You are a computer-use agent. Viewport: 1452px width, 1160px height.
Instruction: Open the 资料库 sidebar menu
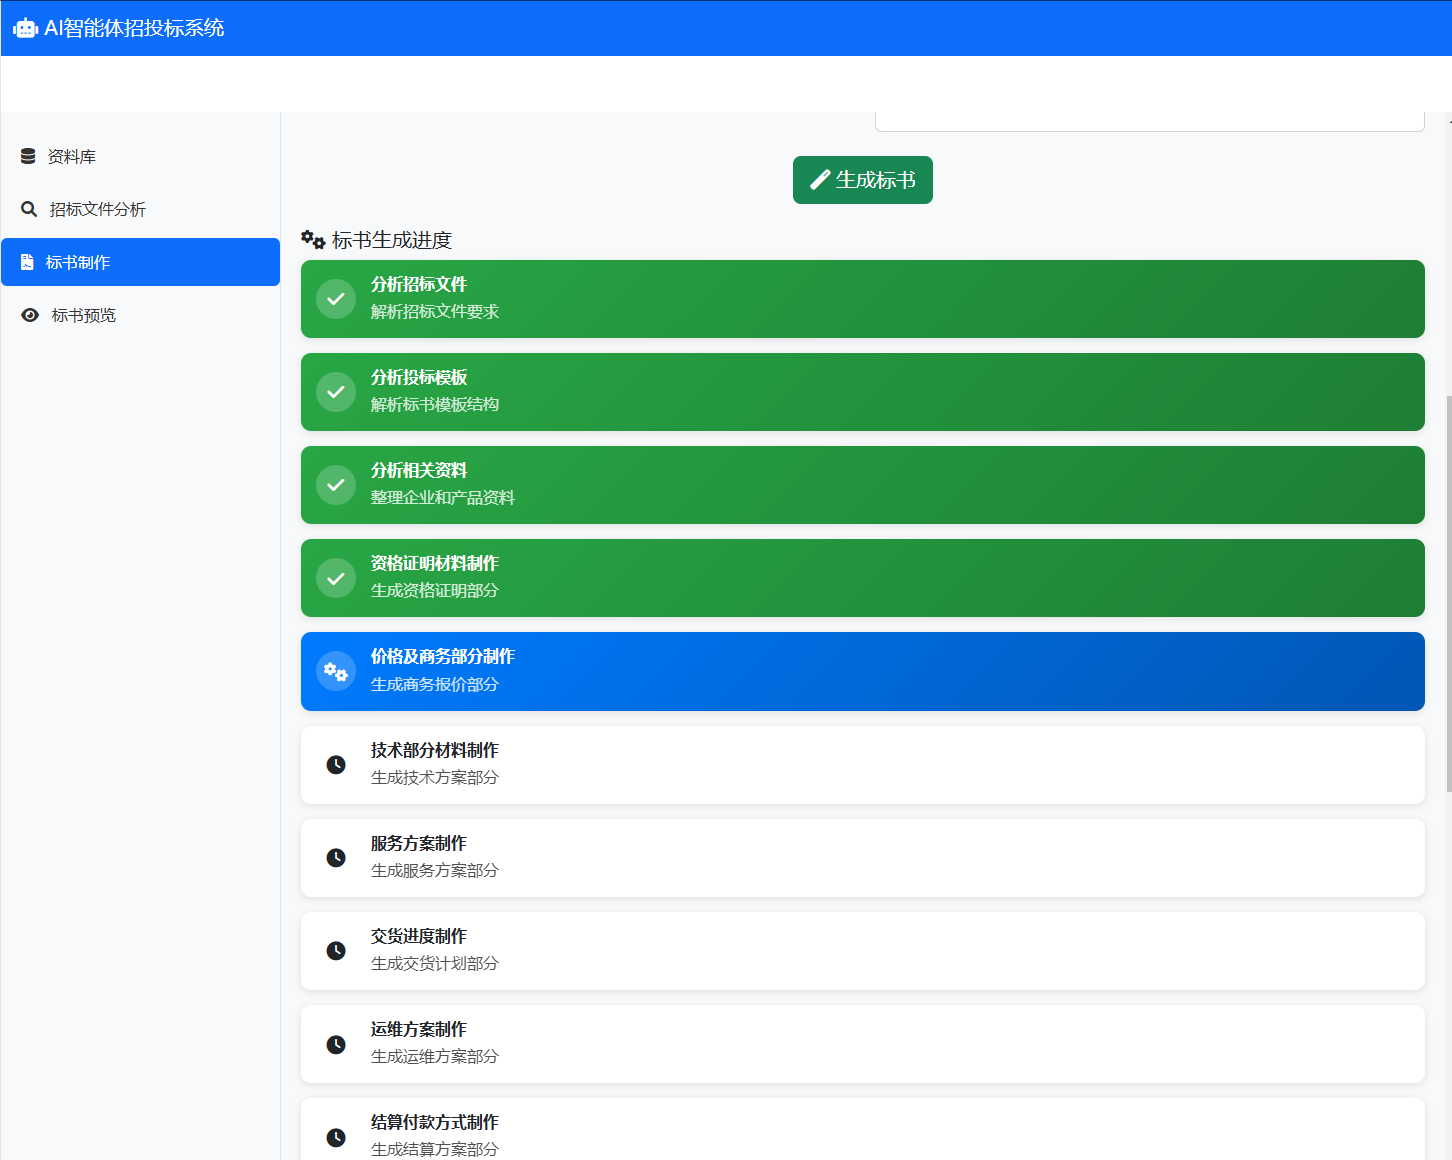tap(72, 157)
